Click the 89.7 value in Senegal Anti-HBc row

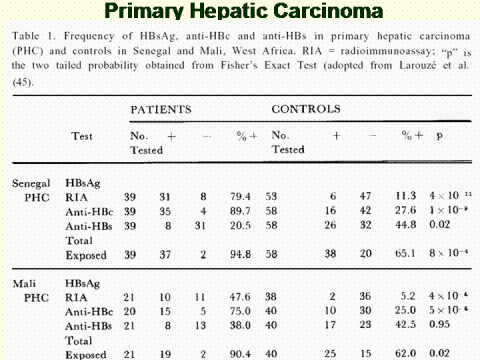click(x=240, y=211)
